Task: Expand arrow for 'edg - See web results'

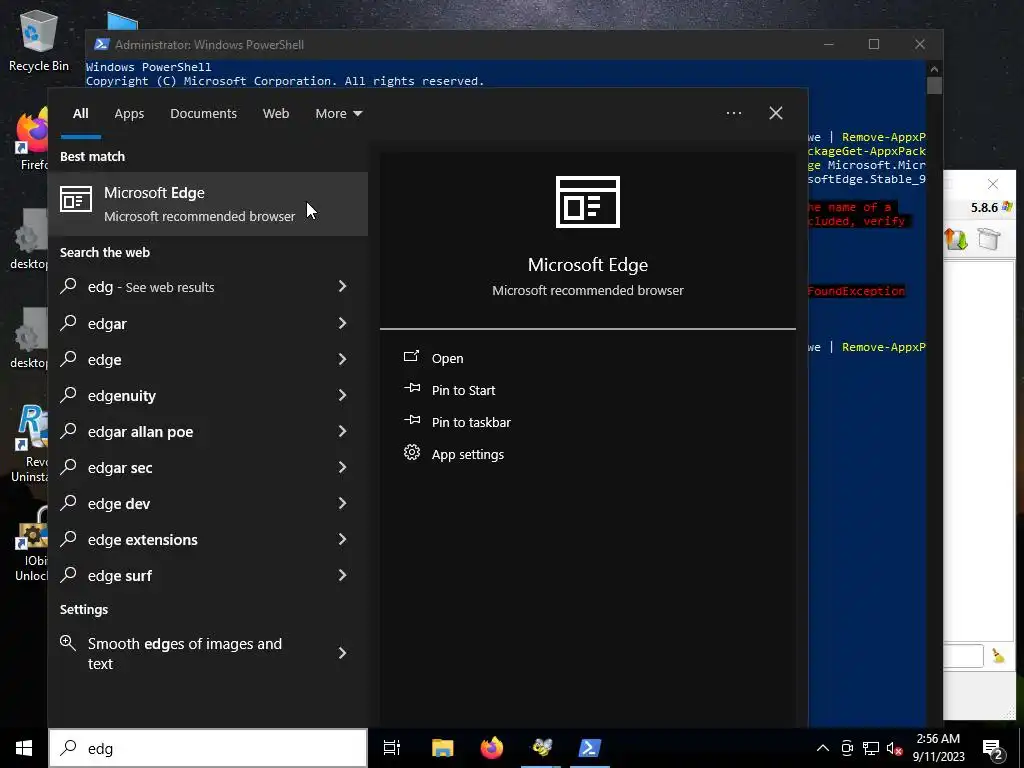Action: click(342, 286)
